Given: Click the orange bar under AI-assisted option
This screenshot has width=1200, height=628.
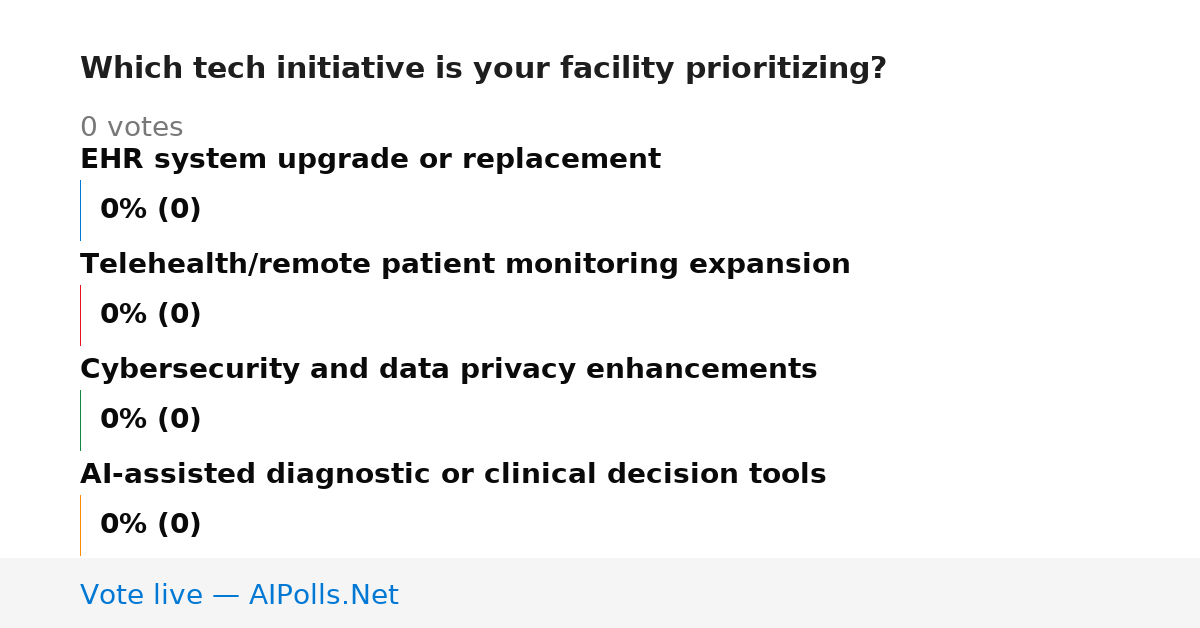Looking at the screenshot, I should point(80,525).
